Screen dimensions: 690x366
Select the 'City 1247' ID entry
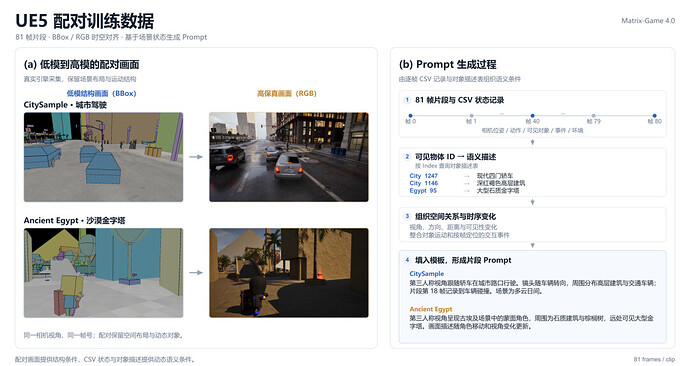tap(424, 176)
